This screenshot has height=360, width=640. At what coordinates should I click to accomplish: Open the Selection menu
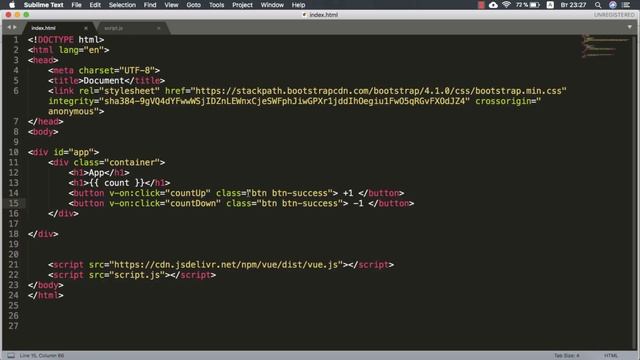point(122,5)
